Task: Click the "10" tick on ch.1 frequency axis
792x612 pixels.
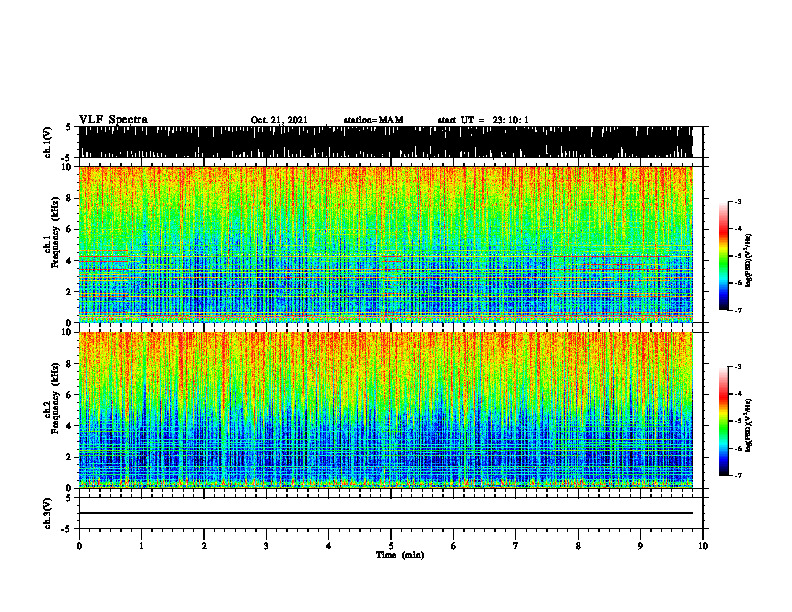Action: 68,167
